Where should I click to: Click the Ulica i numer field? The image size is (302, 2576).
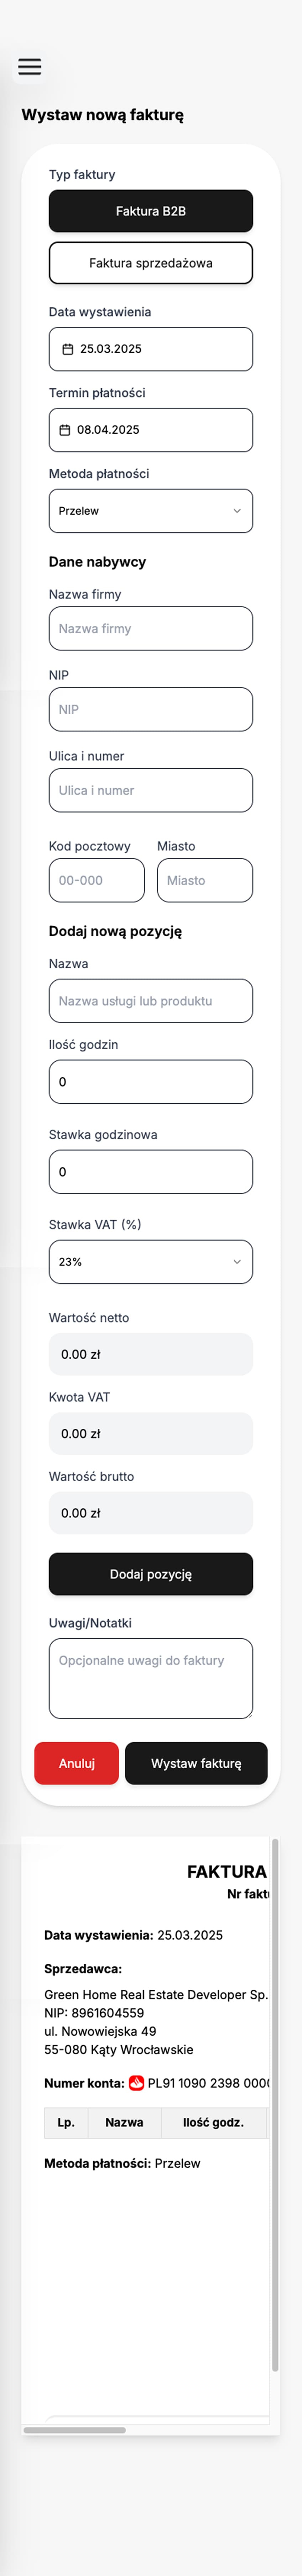pyautogui.click(x=151, y=790)
